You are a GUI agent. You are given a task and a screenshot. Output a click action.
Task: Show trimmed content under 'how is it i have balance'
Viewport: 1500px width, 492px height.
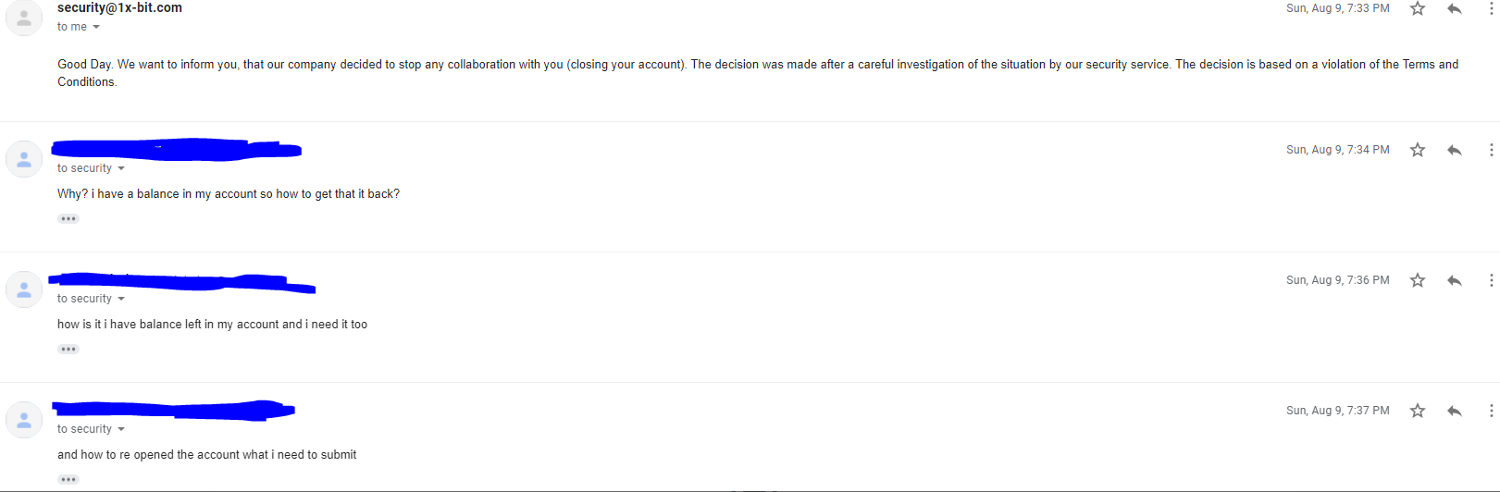[68, 349]
